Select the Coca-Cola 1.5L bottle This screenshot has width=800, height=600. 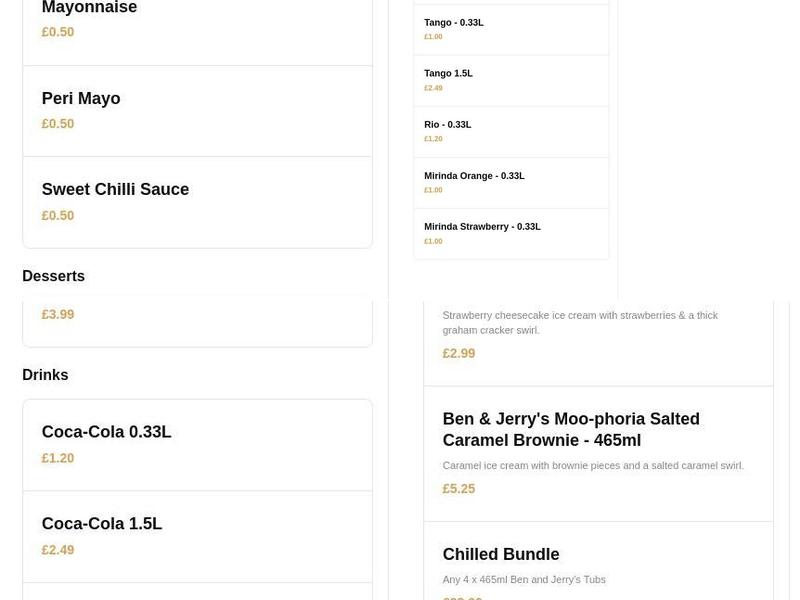pos(197,536)
